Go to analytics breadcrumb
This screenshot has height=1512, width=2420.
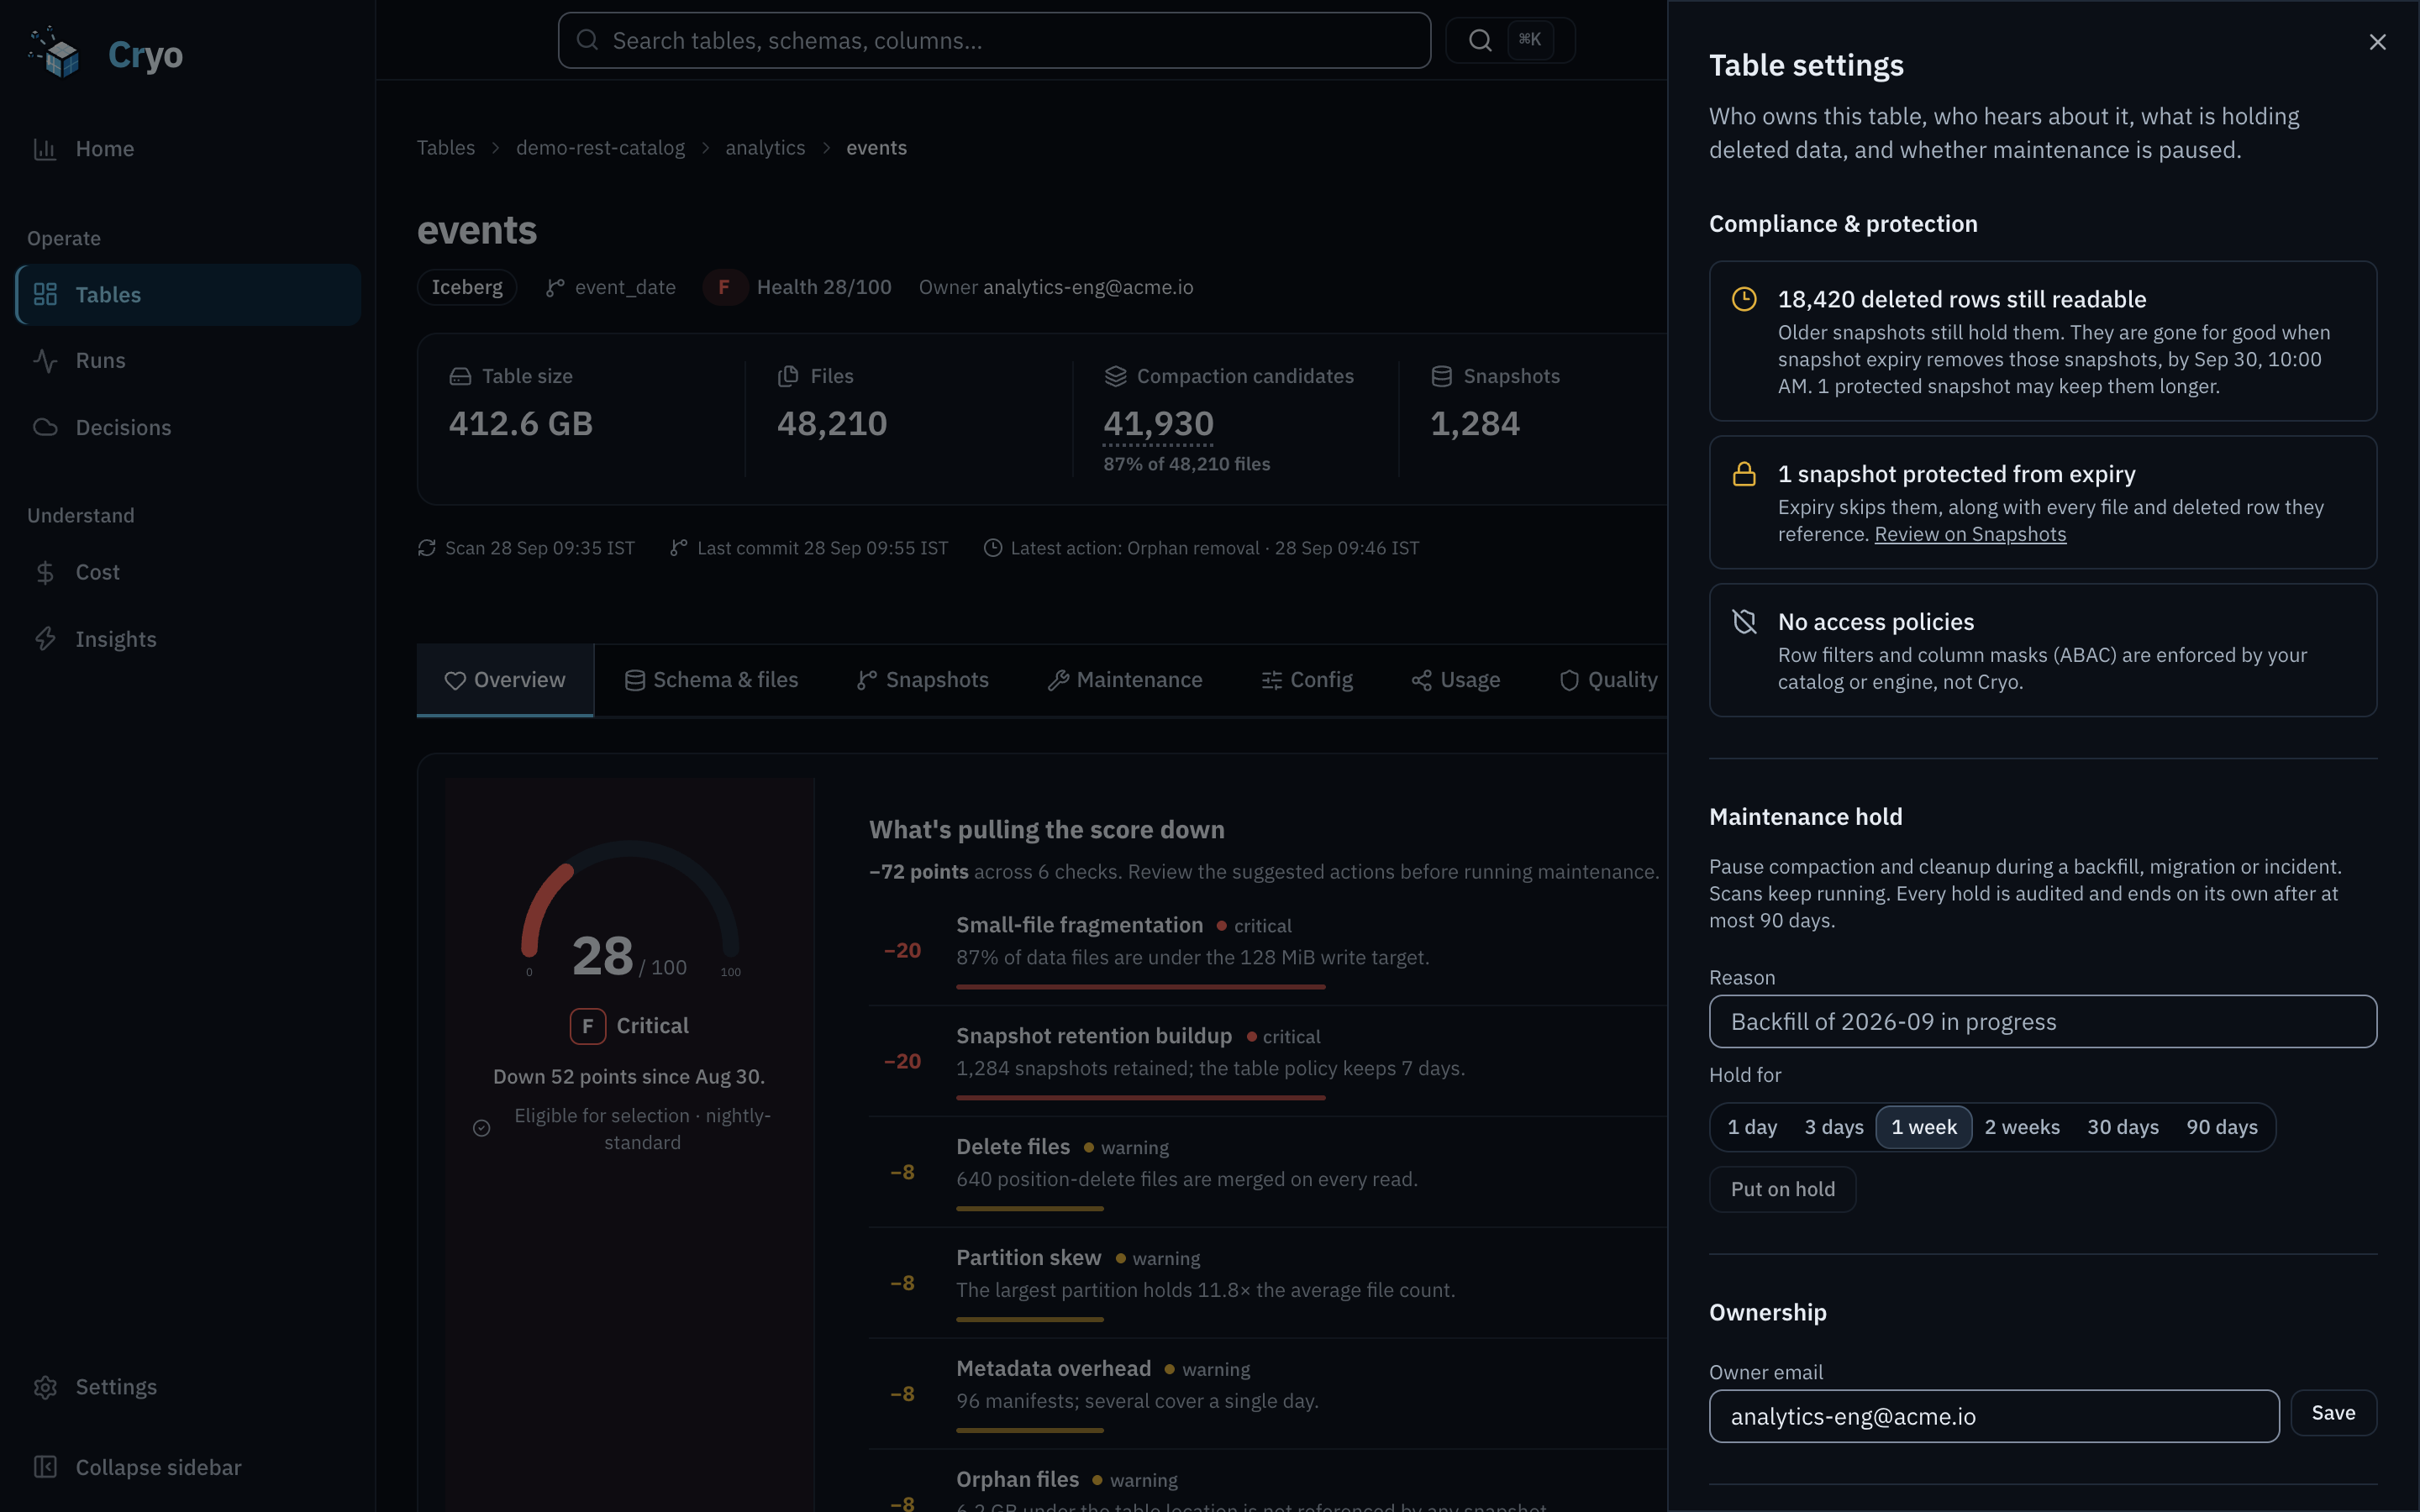click(x=765, y=148)
